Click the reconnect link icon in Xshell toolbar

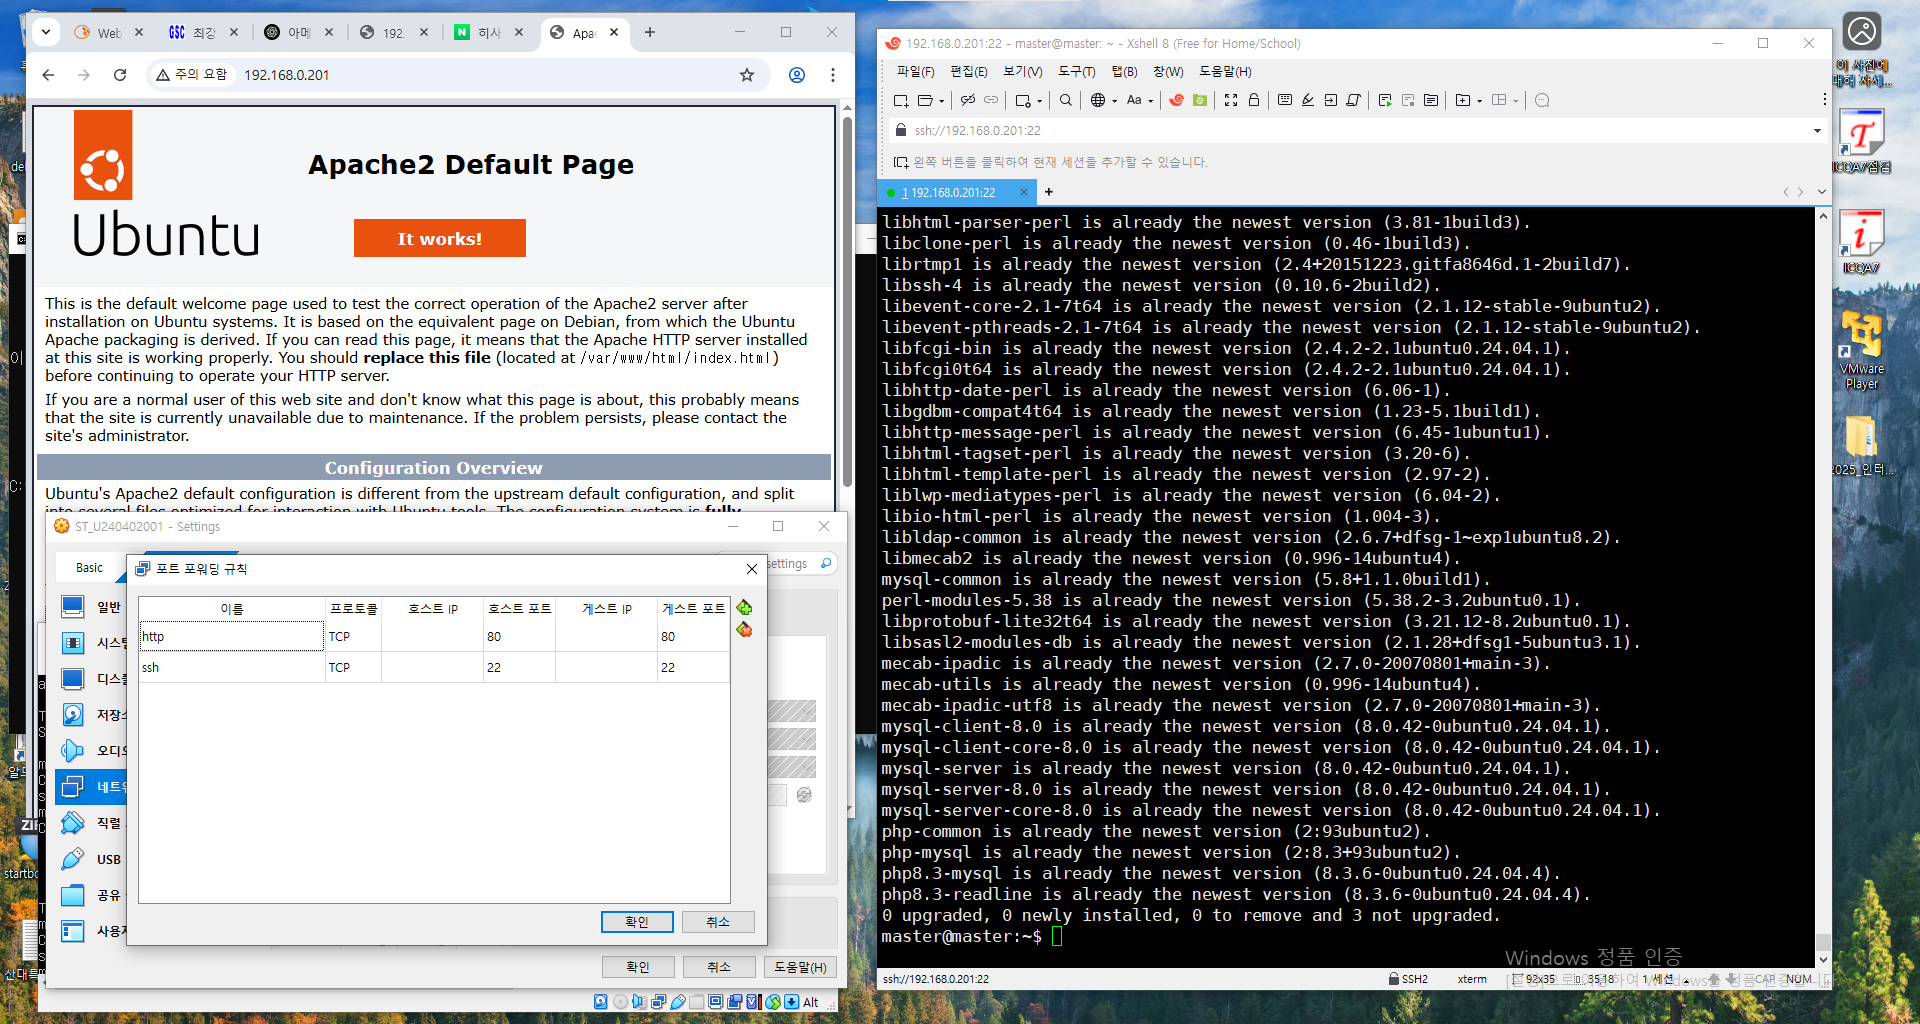coord(991,100)
